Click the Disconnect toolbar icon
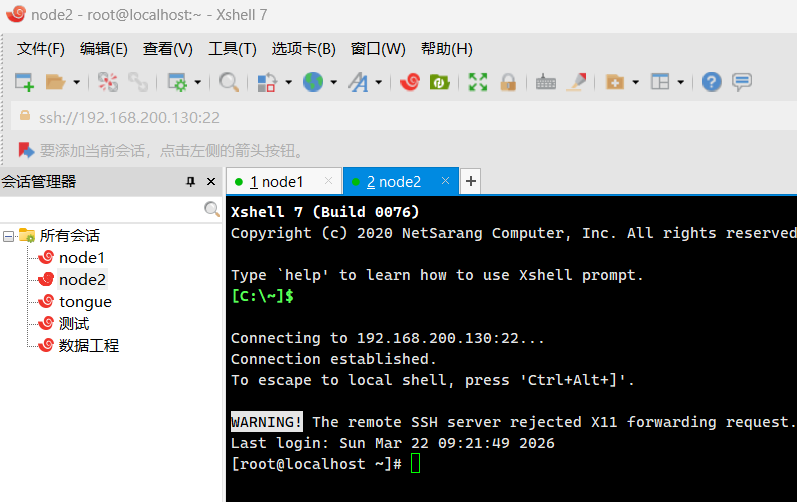 click(x=108, y=82)
